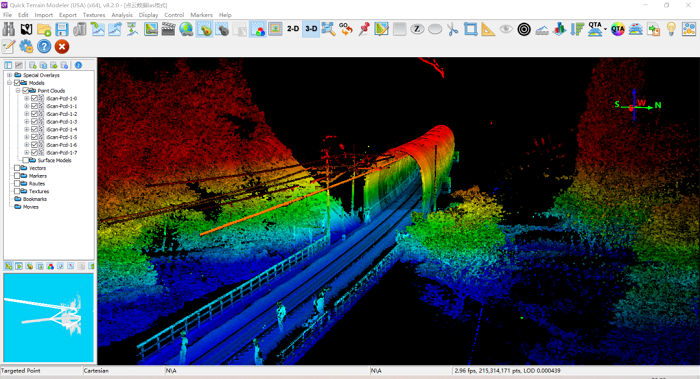Open the Markers menu

[x=201, y=15]
